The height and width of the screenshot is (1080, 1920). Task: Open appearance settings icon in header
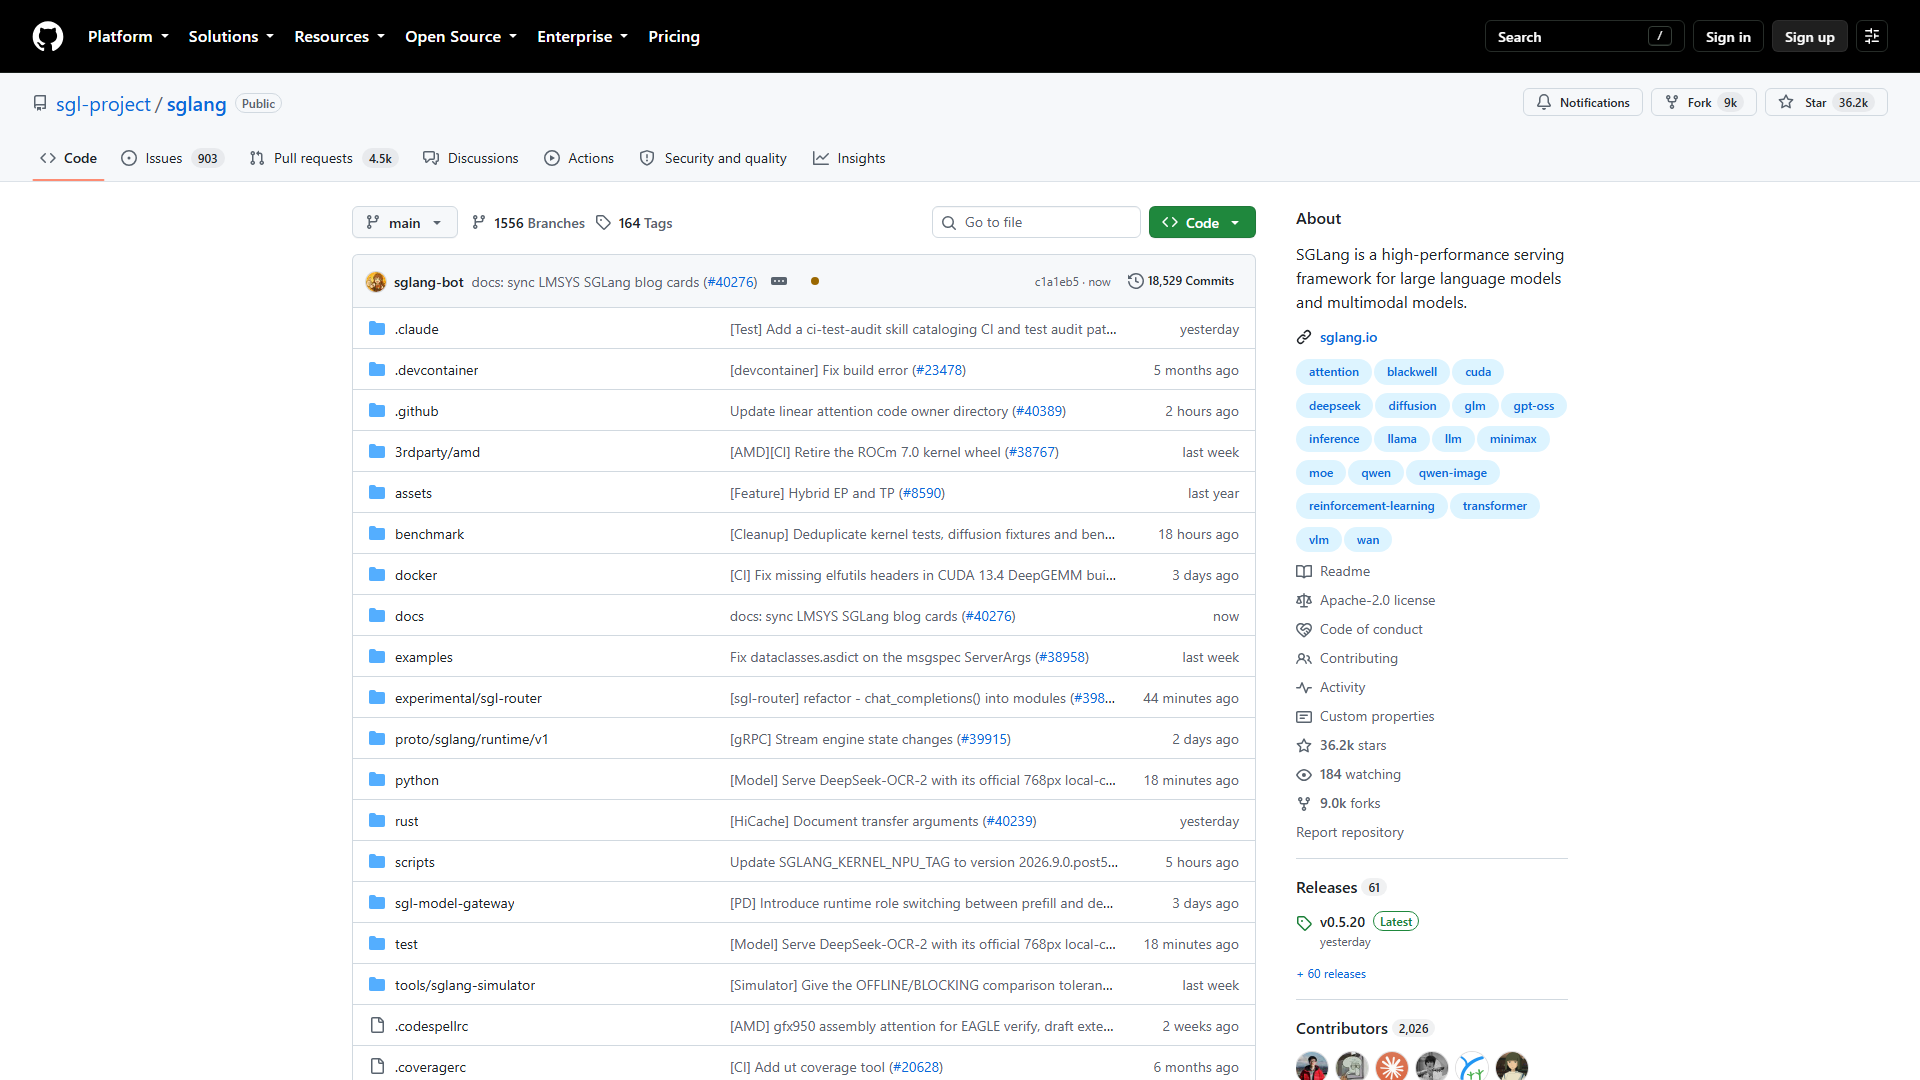pyautogui.click(x=1872, y=37)
